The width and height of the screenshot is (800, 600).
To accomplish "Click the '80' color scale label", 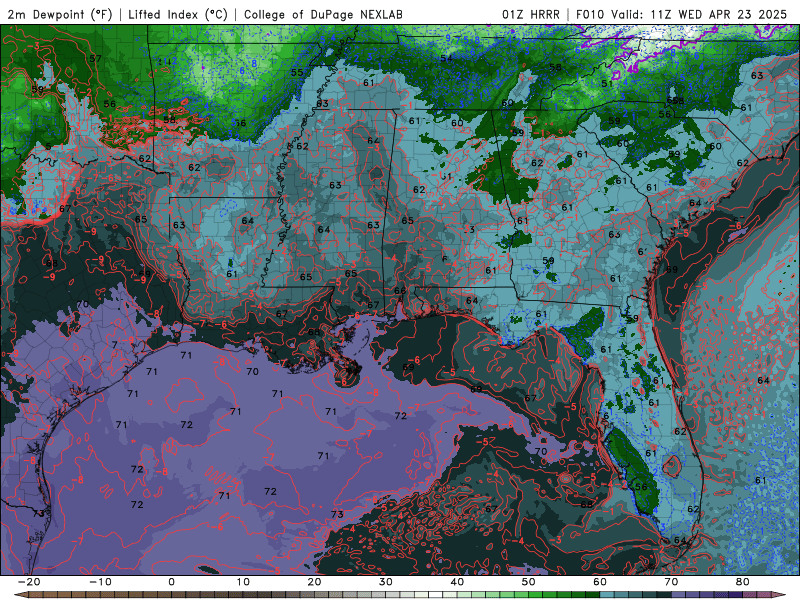I will (x=743, y=582).
